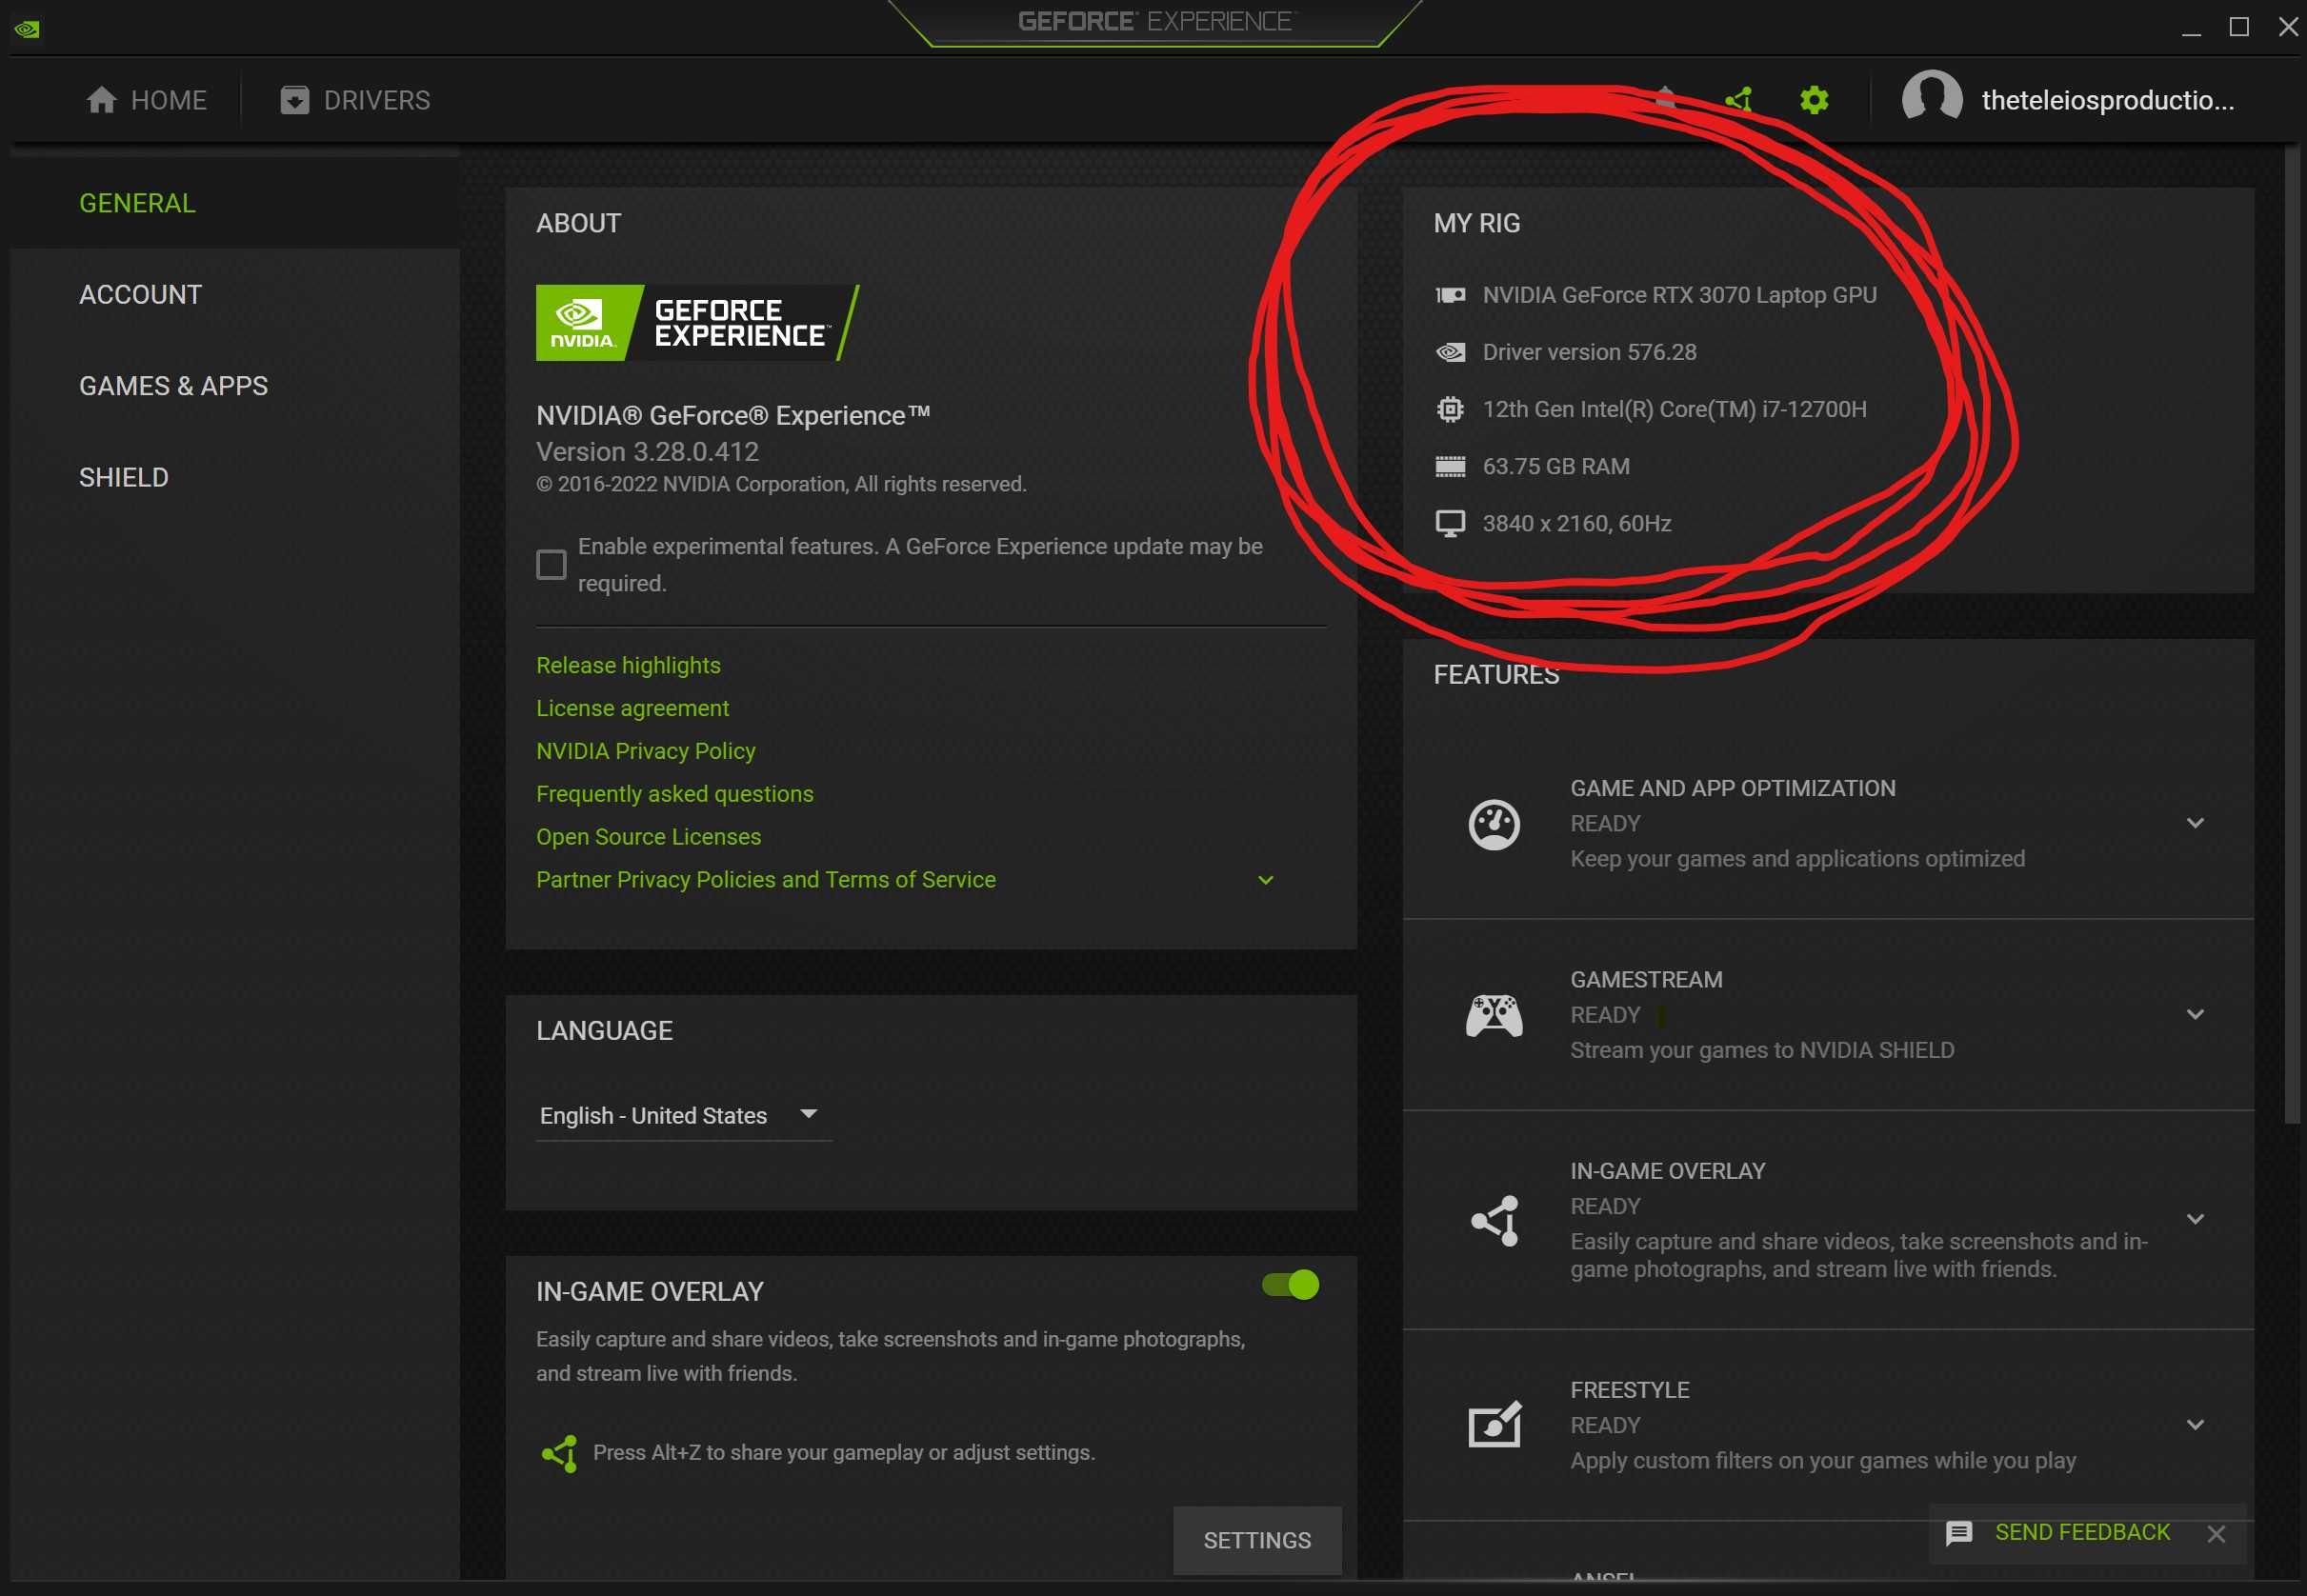Click the green share icon beside Alt+Z hint
The width and height of the screenshot is (2307, 1596).
[x=559, y=1453]
